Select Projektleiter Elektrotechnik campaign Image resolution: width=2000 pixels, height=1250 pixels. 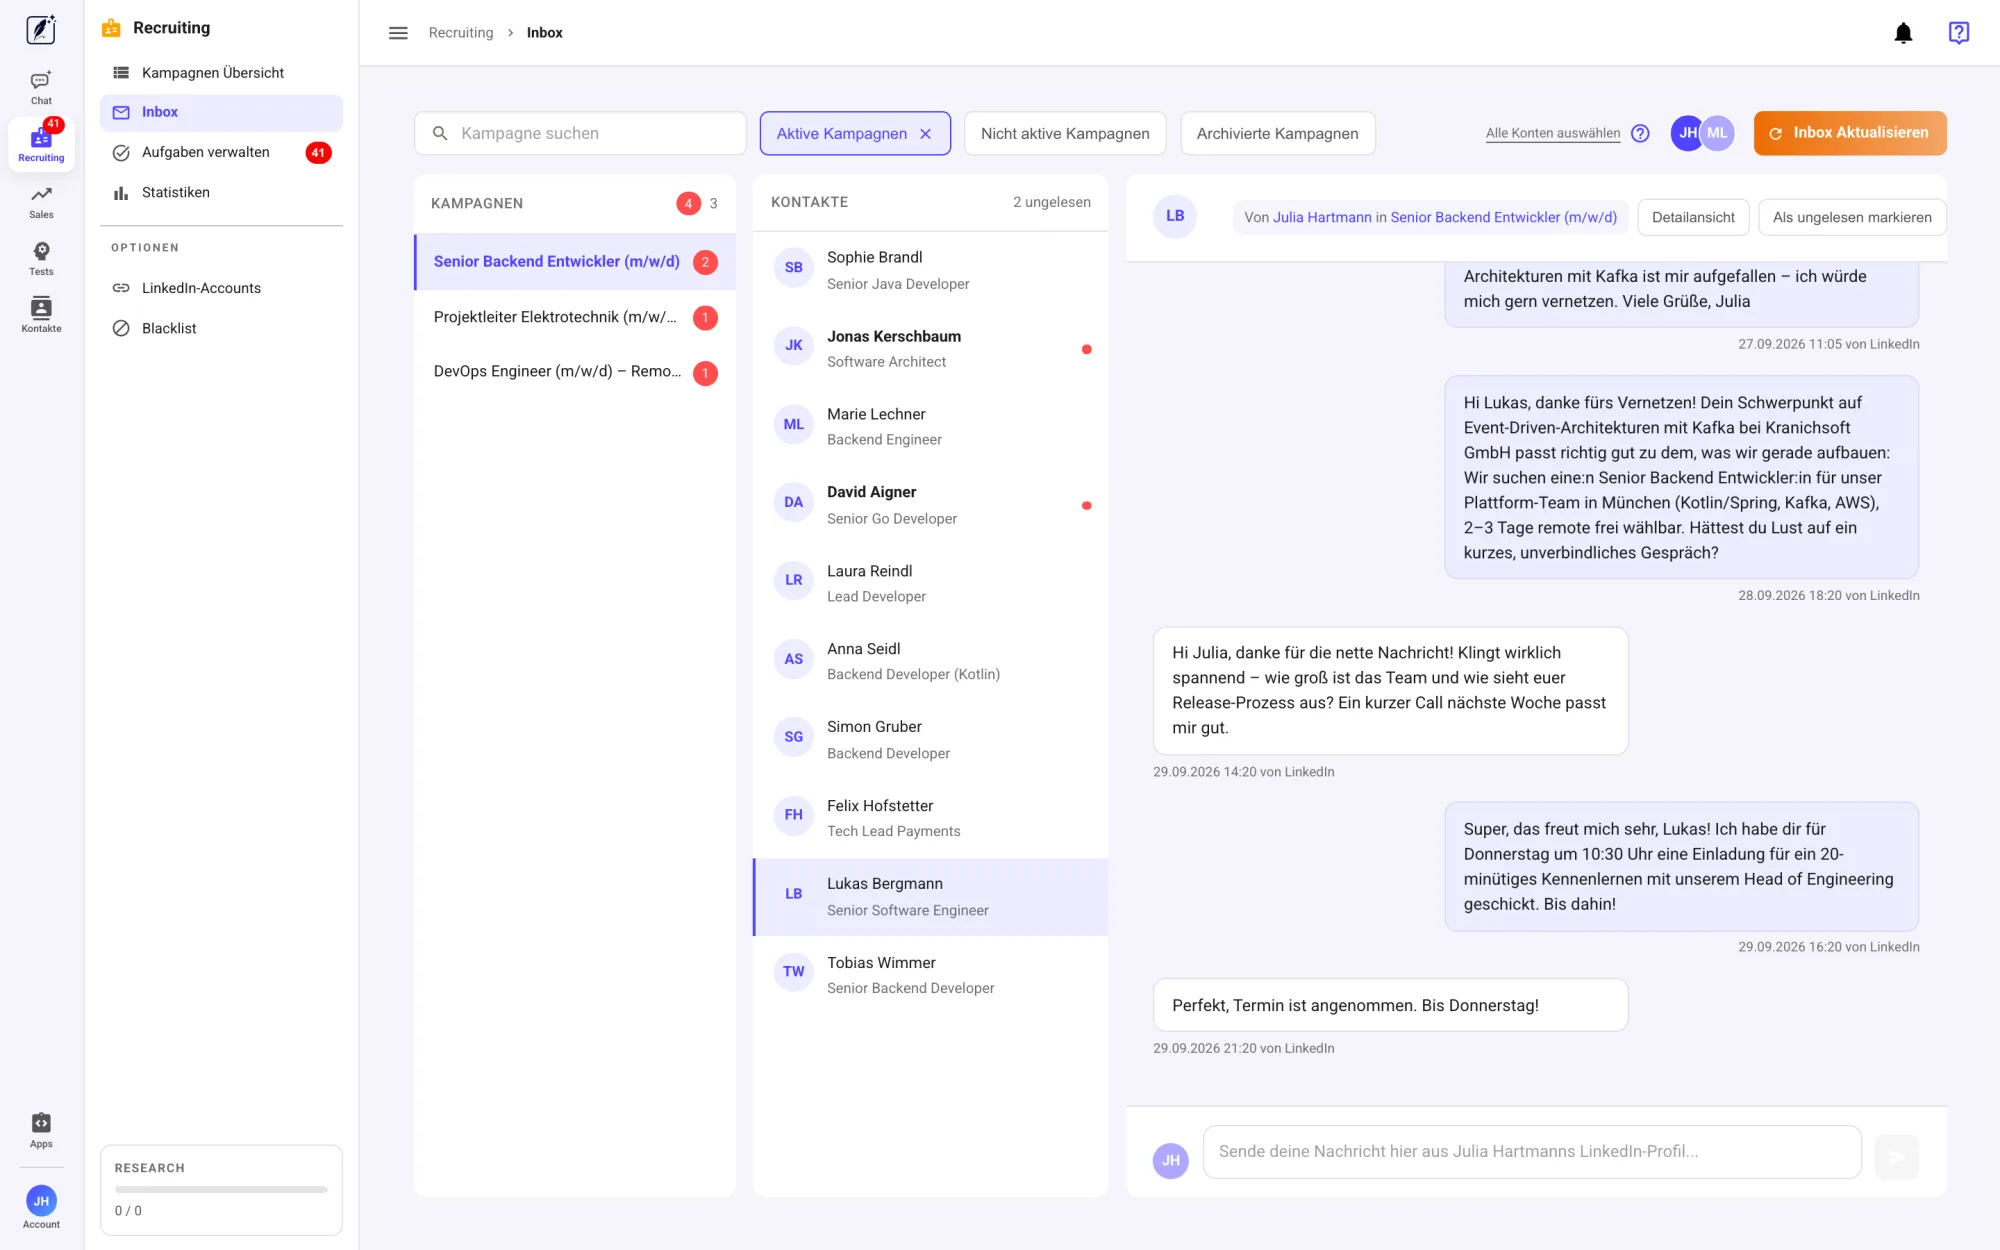575,317
